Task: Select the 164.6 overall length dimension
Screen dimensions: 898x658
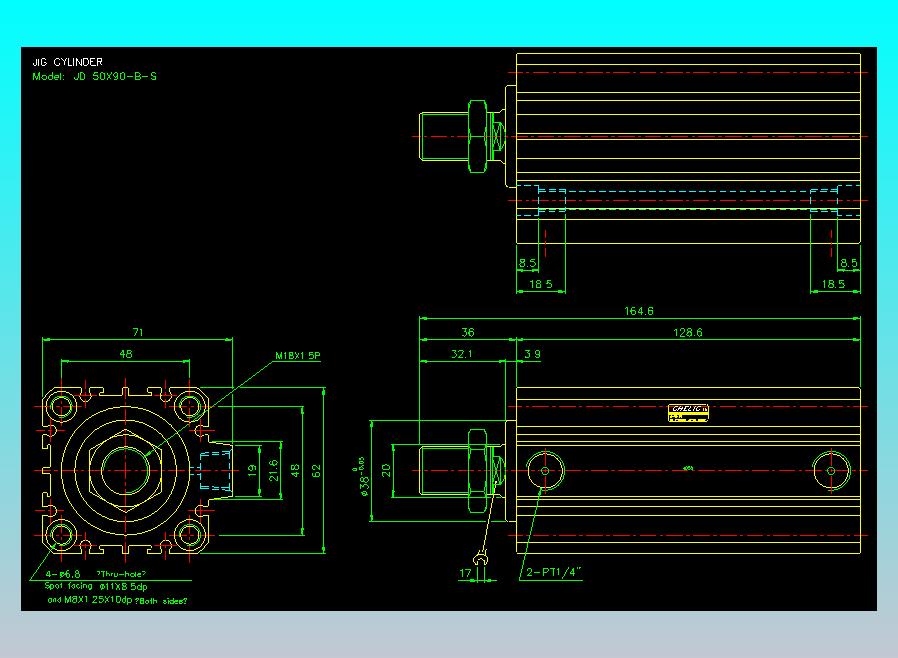Action: (x=639, y=311)
